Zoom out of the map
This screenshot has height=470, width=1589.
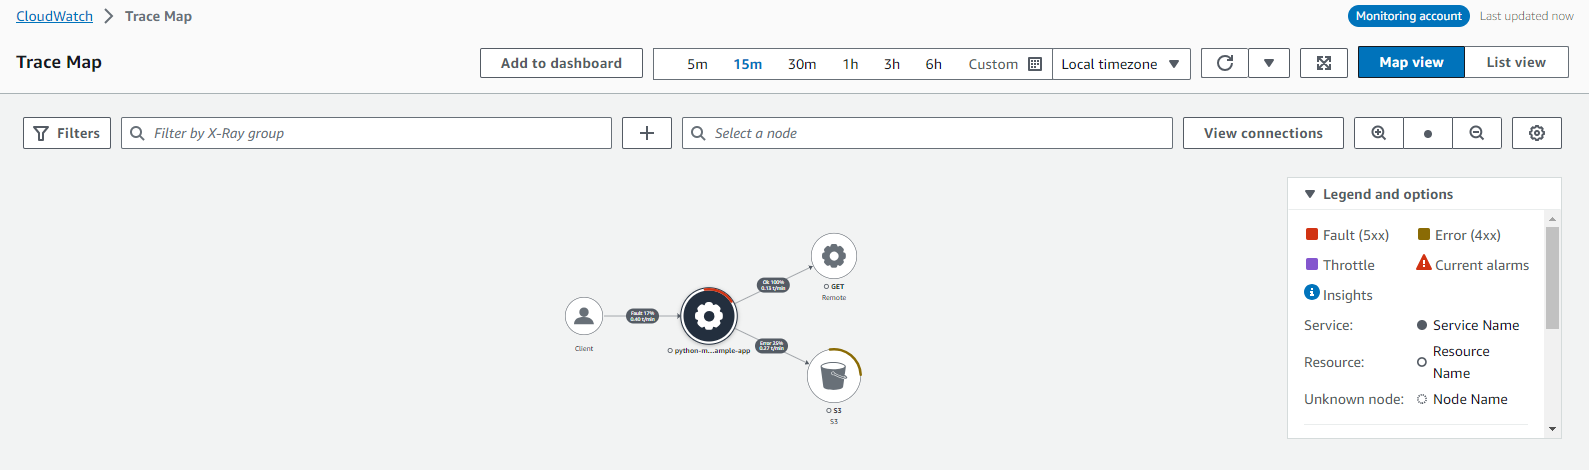[1477, 133]
